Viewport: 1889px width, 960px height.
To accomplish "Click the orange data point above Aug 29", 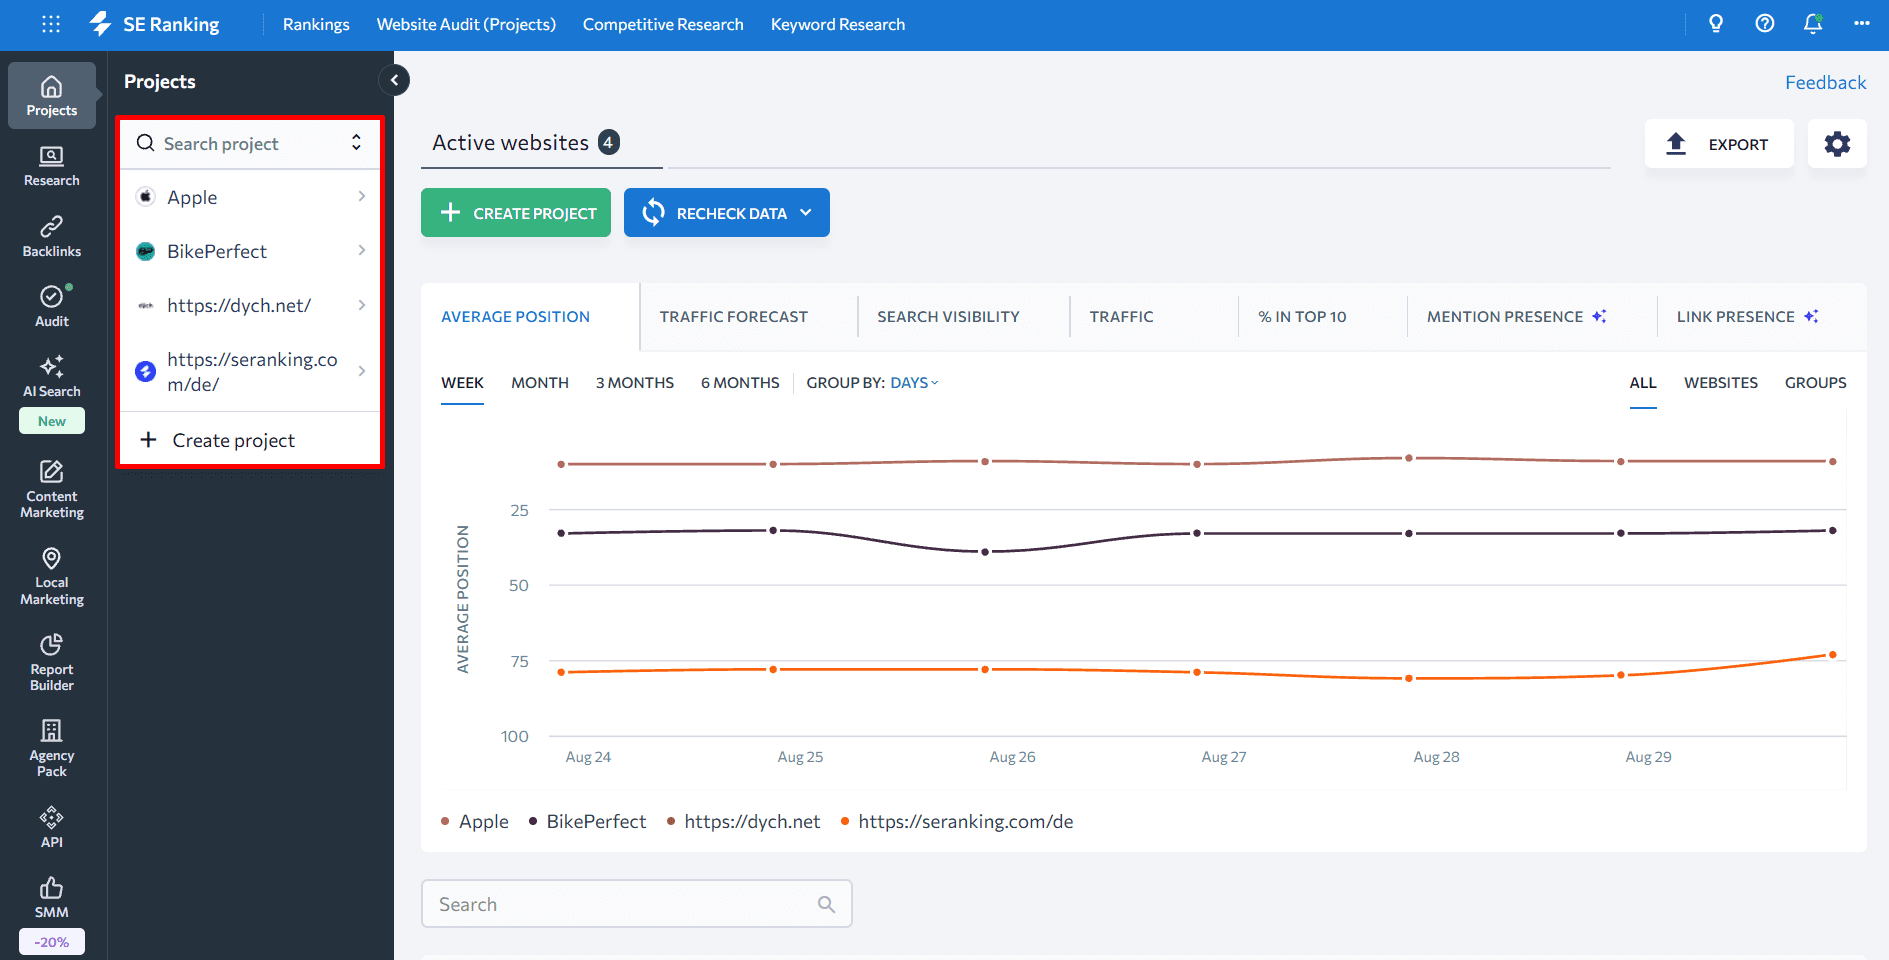I will [1620, 675].
